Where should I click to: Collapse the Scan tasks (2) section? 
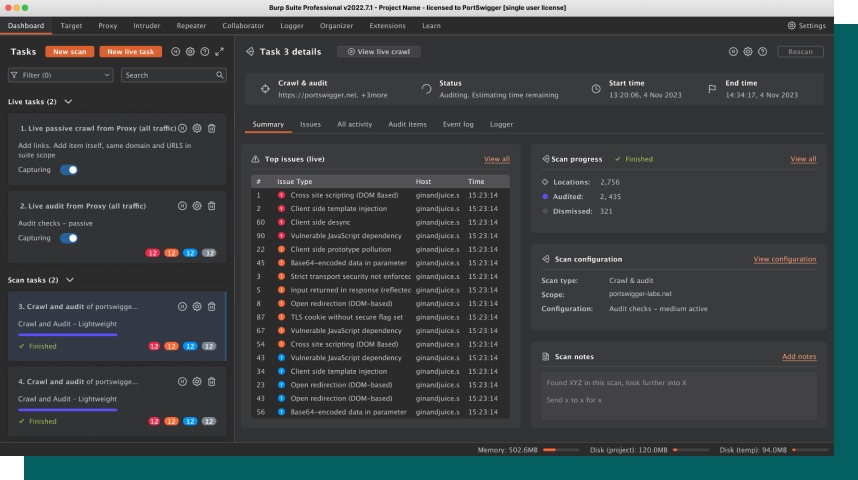coord(68,280)
